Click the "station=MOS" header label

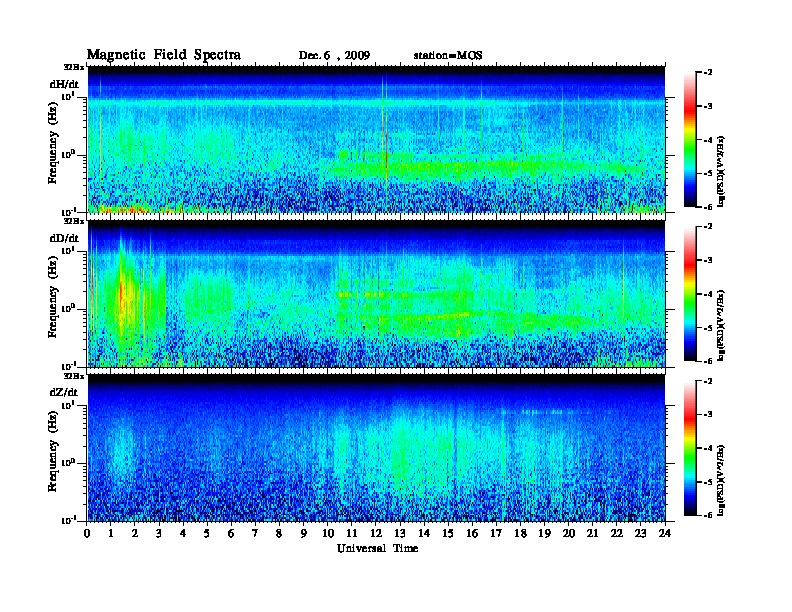[448, 56]
